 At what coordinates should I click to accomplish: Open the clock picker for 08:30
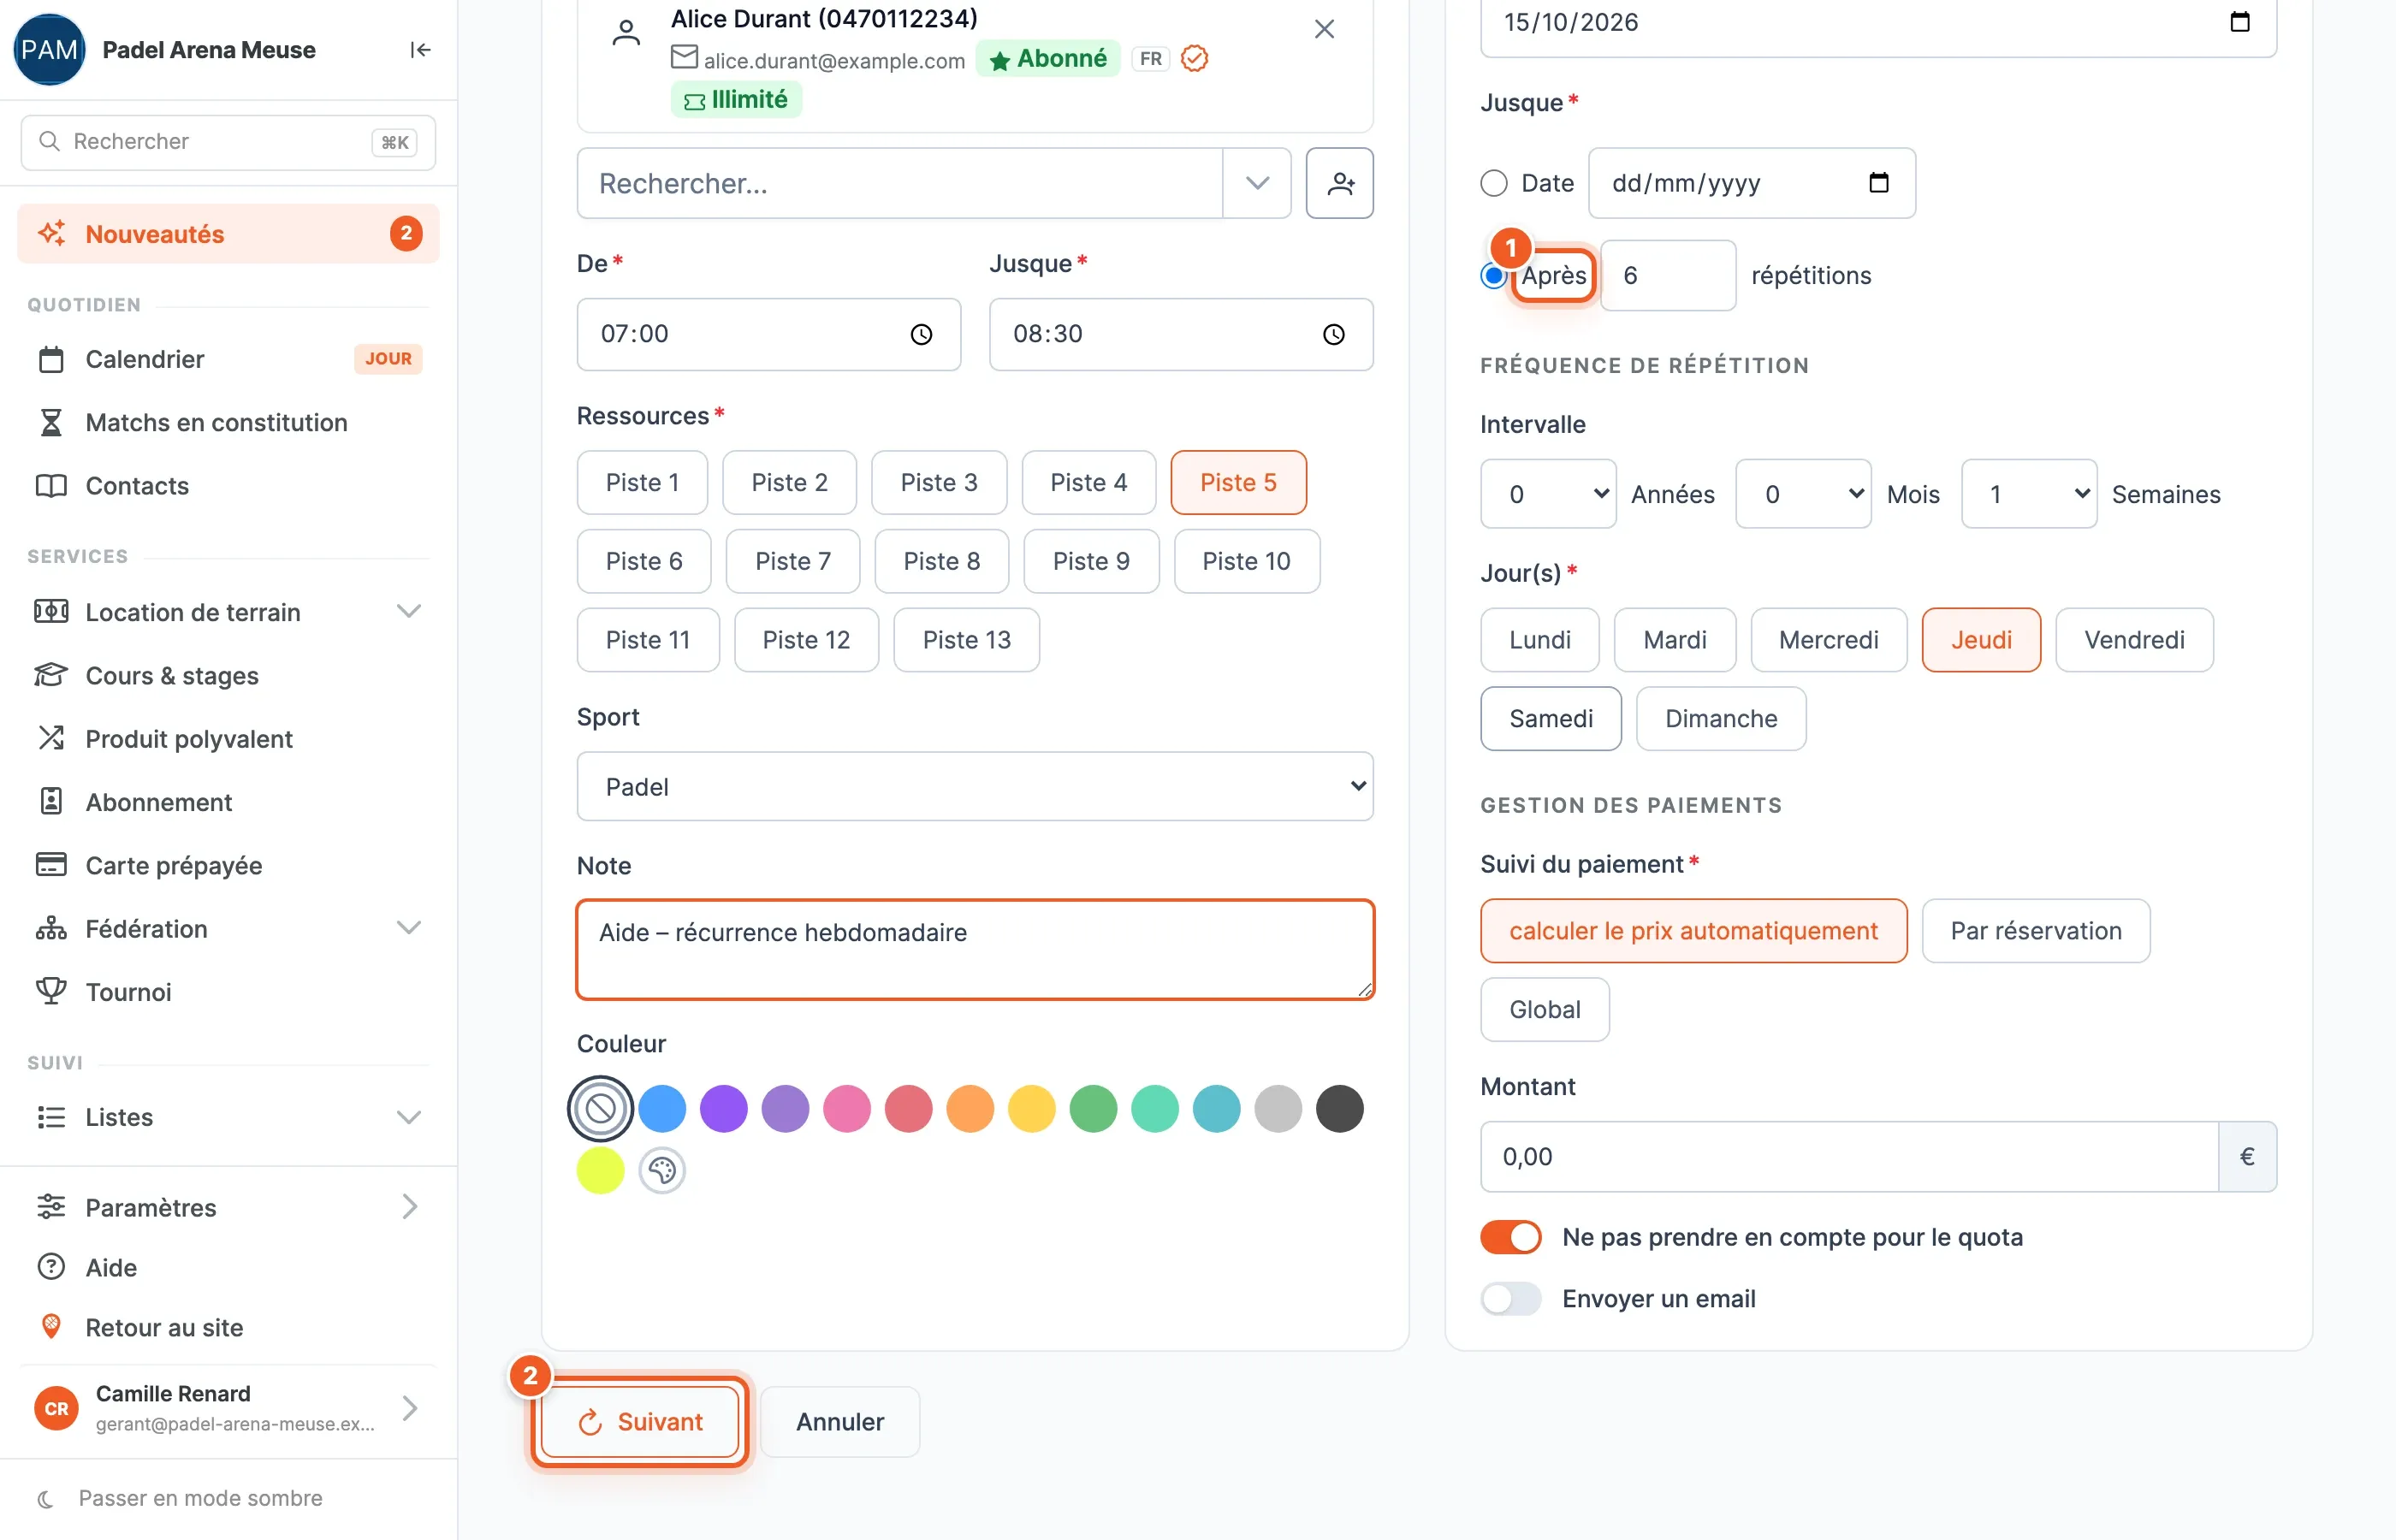tap(1333, 334)
